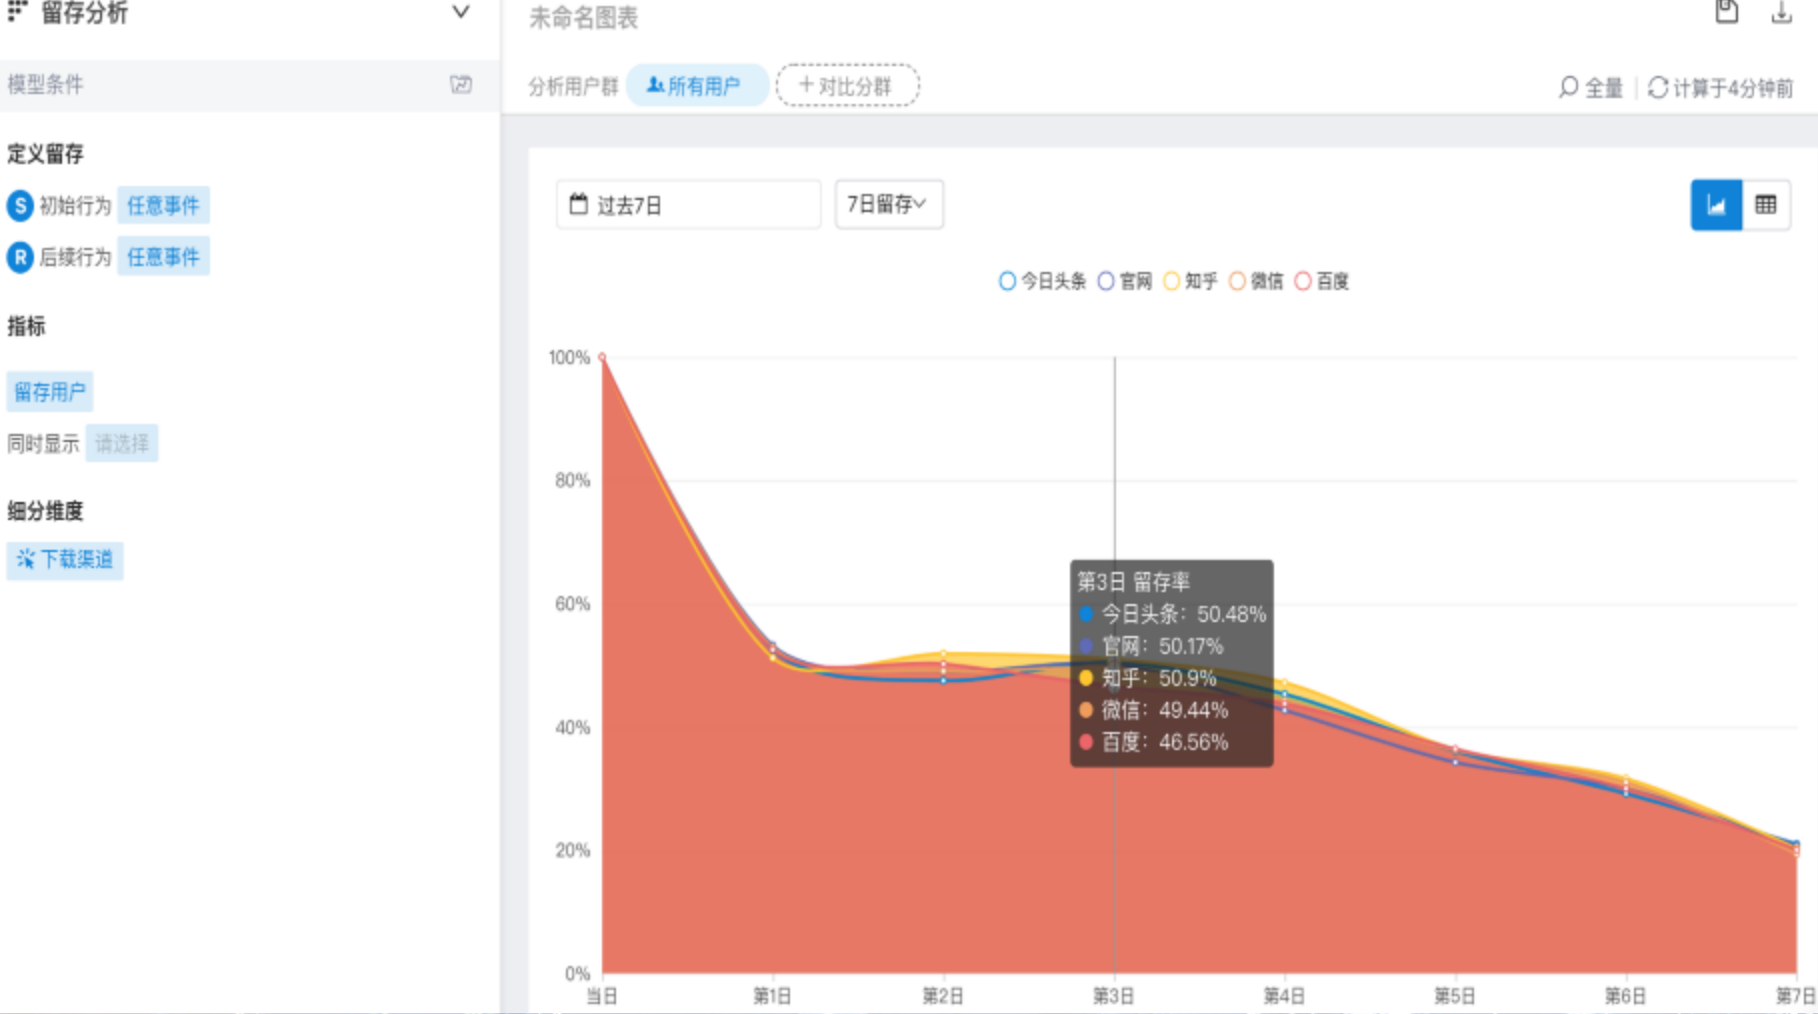Image resolution: width=1818 pixels, height=1014 pixels.
Task: Click the 下载渠道 dimension button
Action: (x=65, y=559)
